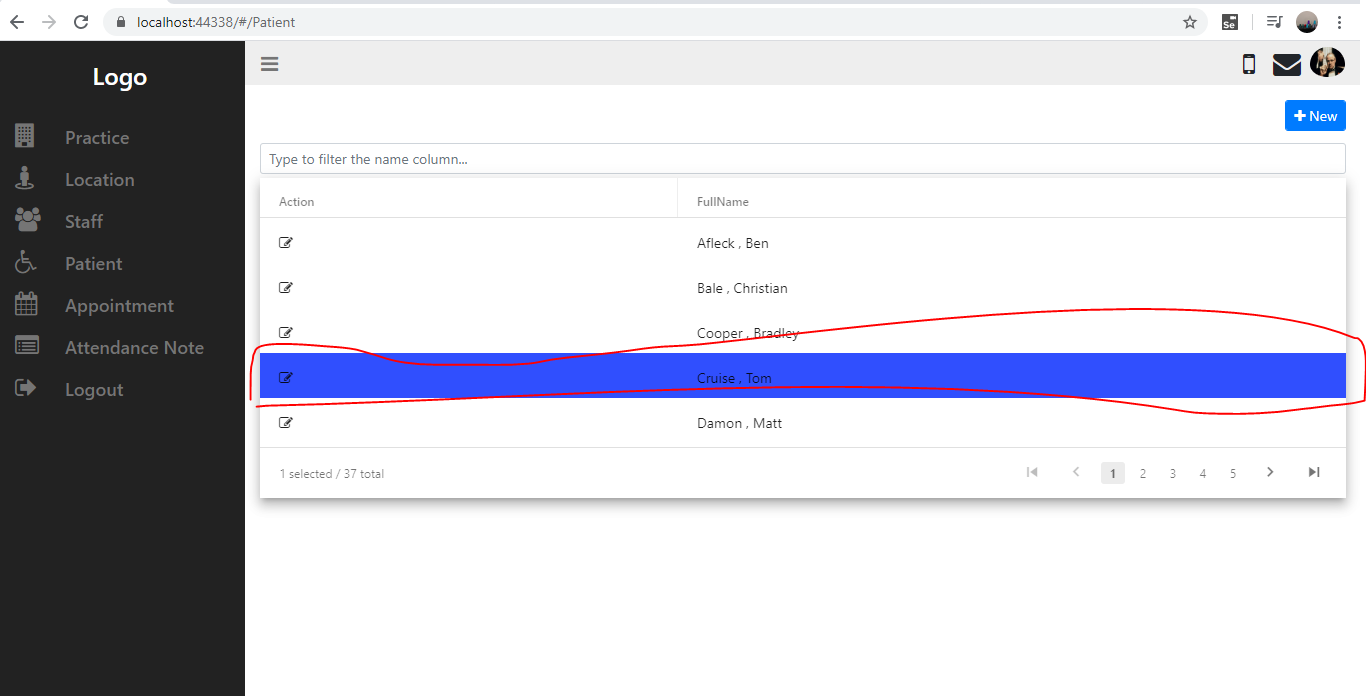The image size is (1366, 696).
Task: Toggle the sidebar with the hamburger icon
Action: point(269,63)
